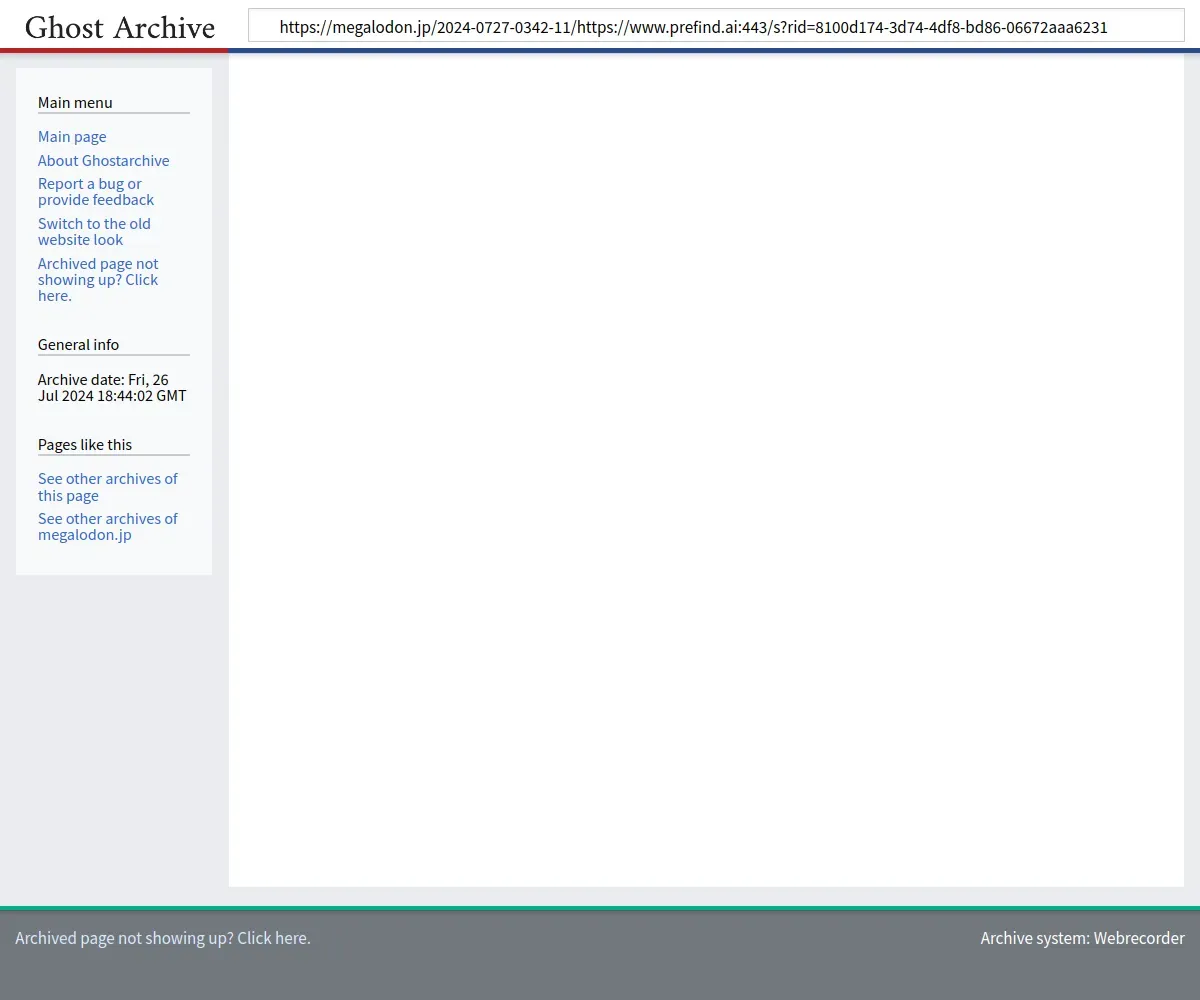Open the Main page link

click(x=72, y=137)
